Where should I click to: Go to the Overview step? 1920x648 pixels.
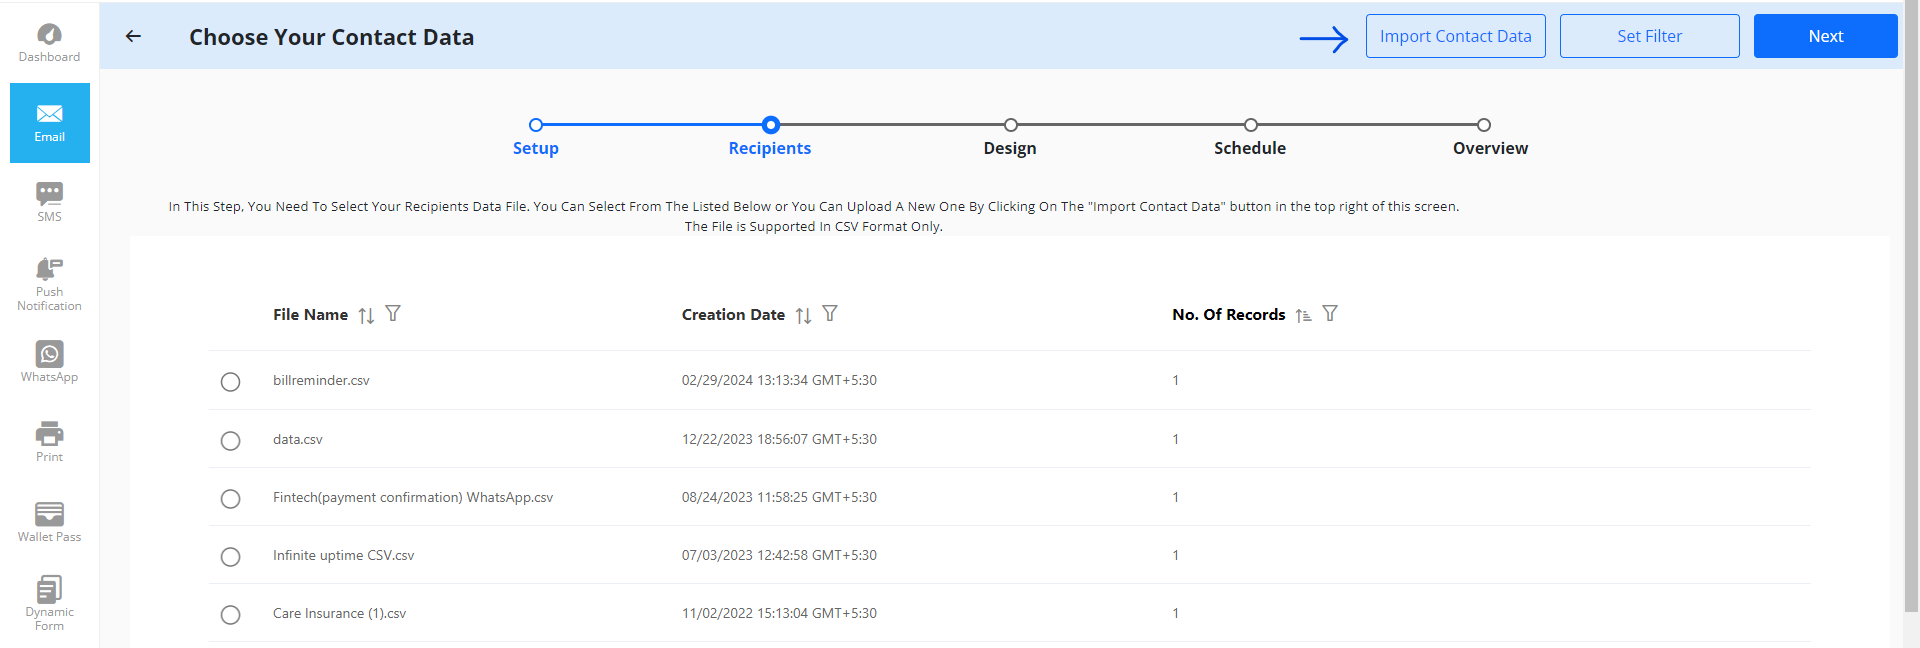(x=1490, y=138)
